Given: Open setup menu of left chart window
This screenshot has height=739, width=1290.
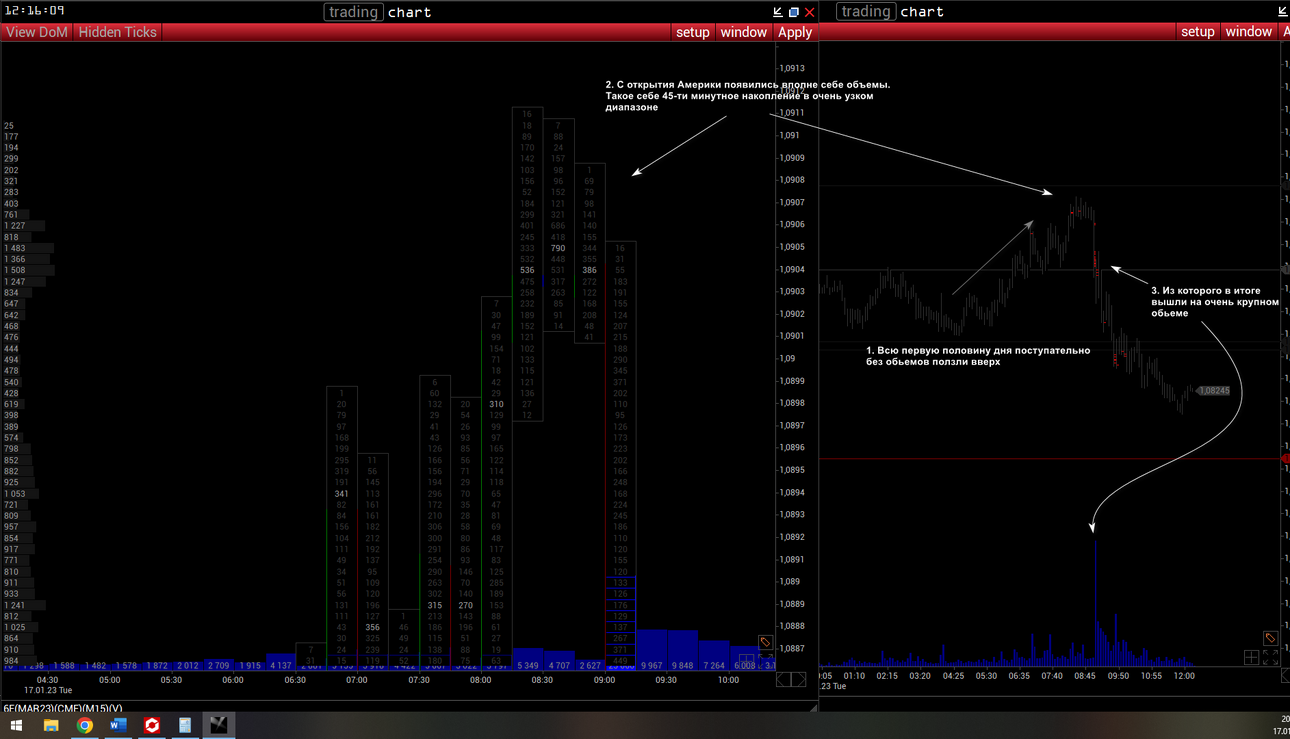Looking at the screenshot, I should 692,32.
